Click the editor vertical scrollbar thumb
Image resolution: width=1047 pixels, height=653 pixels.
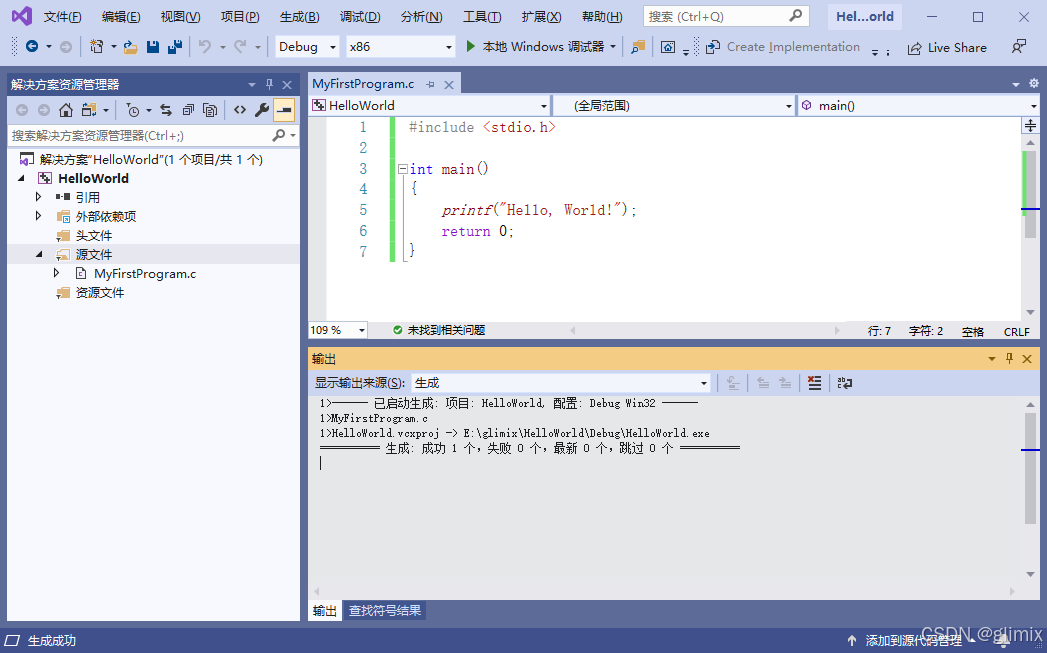(1030, 195)
